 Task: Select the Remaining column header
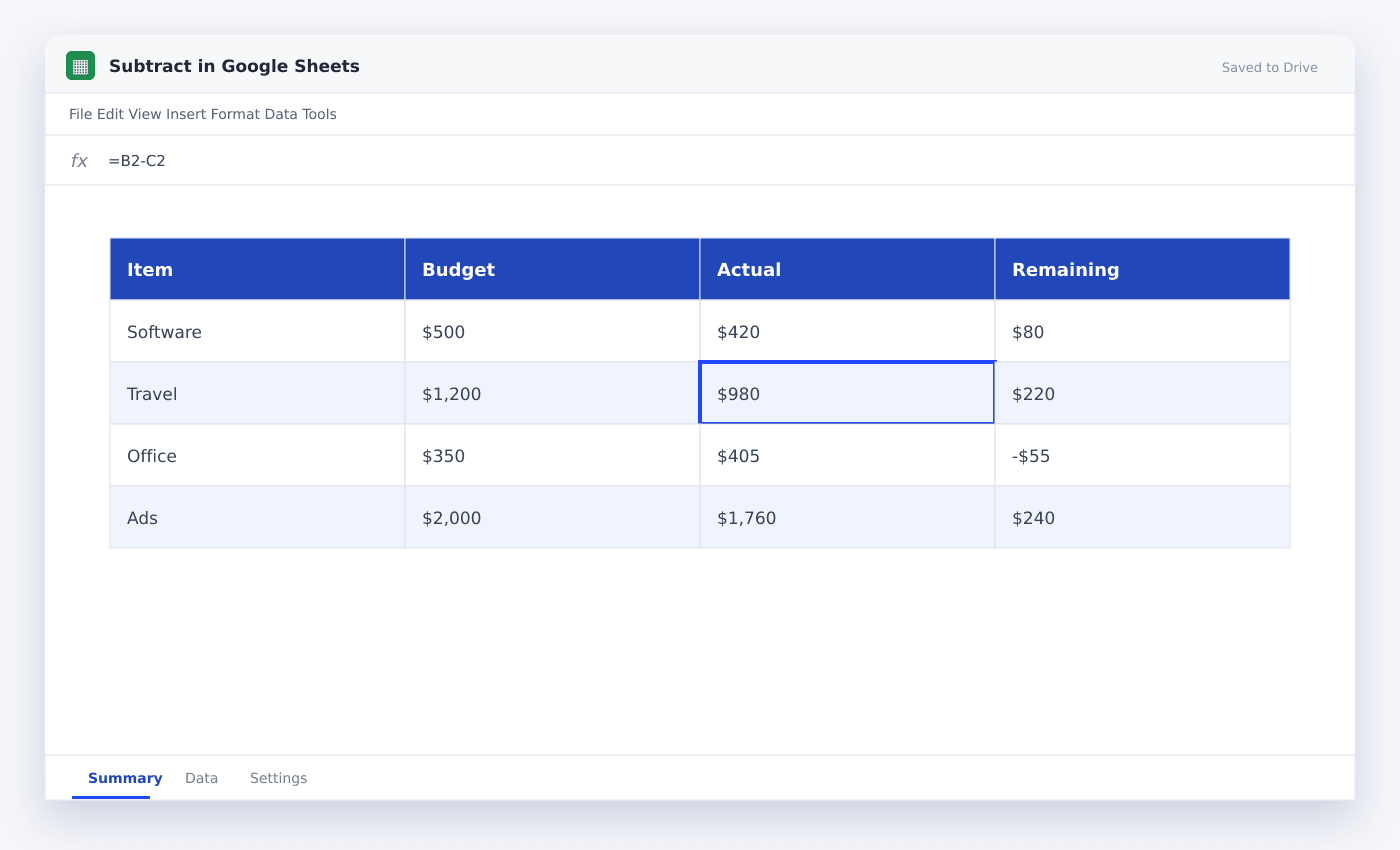tap(1142, 269)
